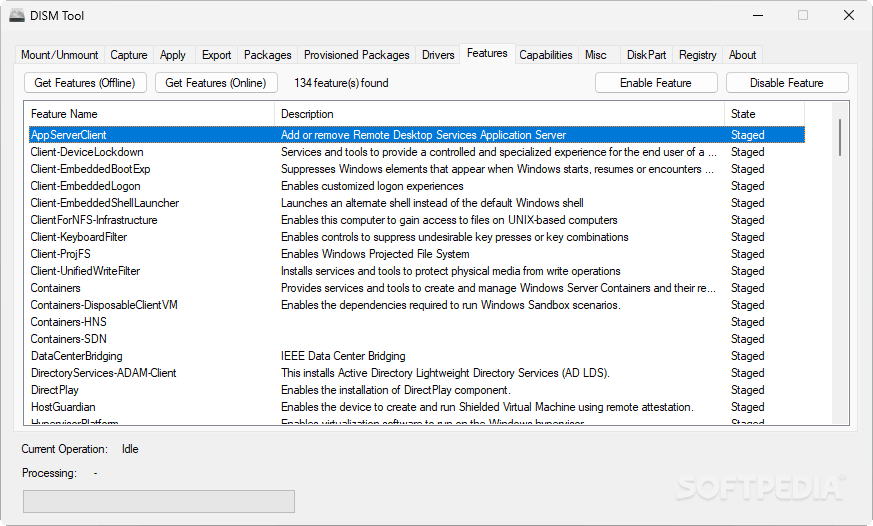Select the Packages tab
This screenshot has height=526, width=873.
click(267, 55)
